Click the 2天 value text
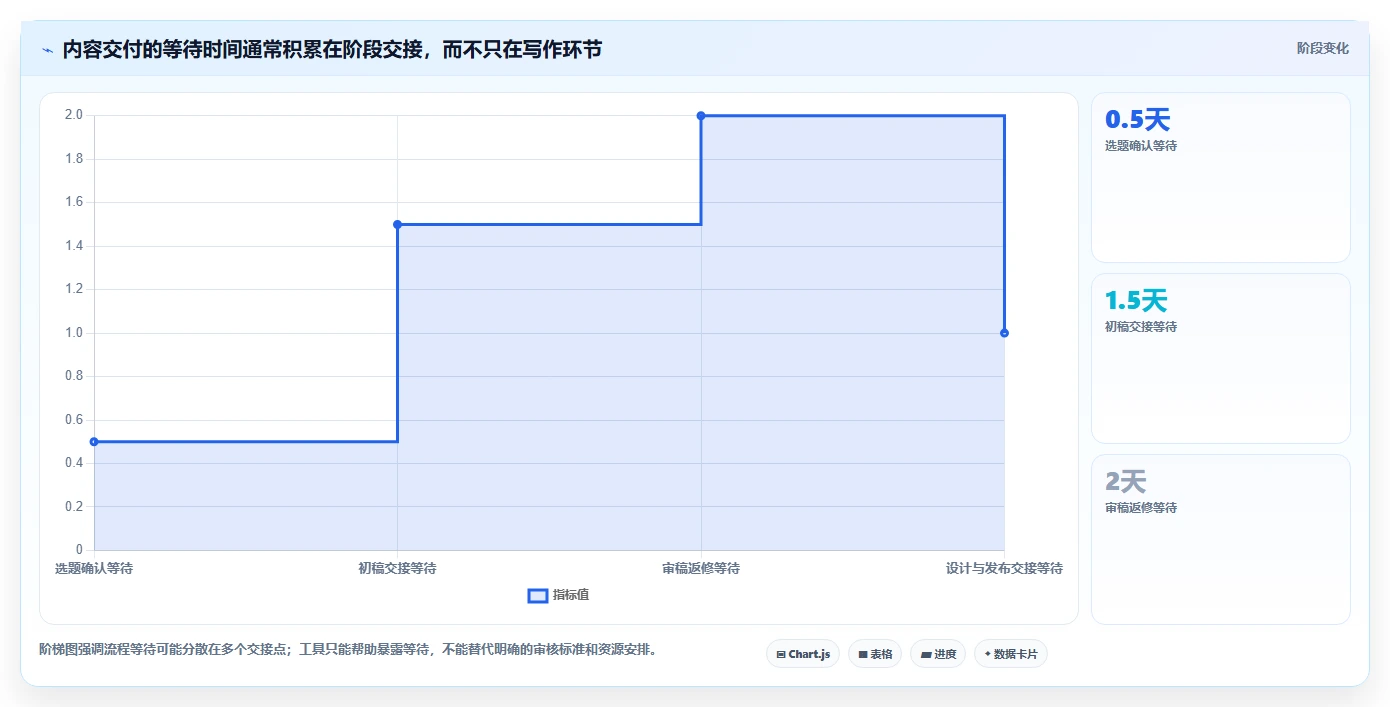 tap(1125, 482)
